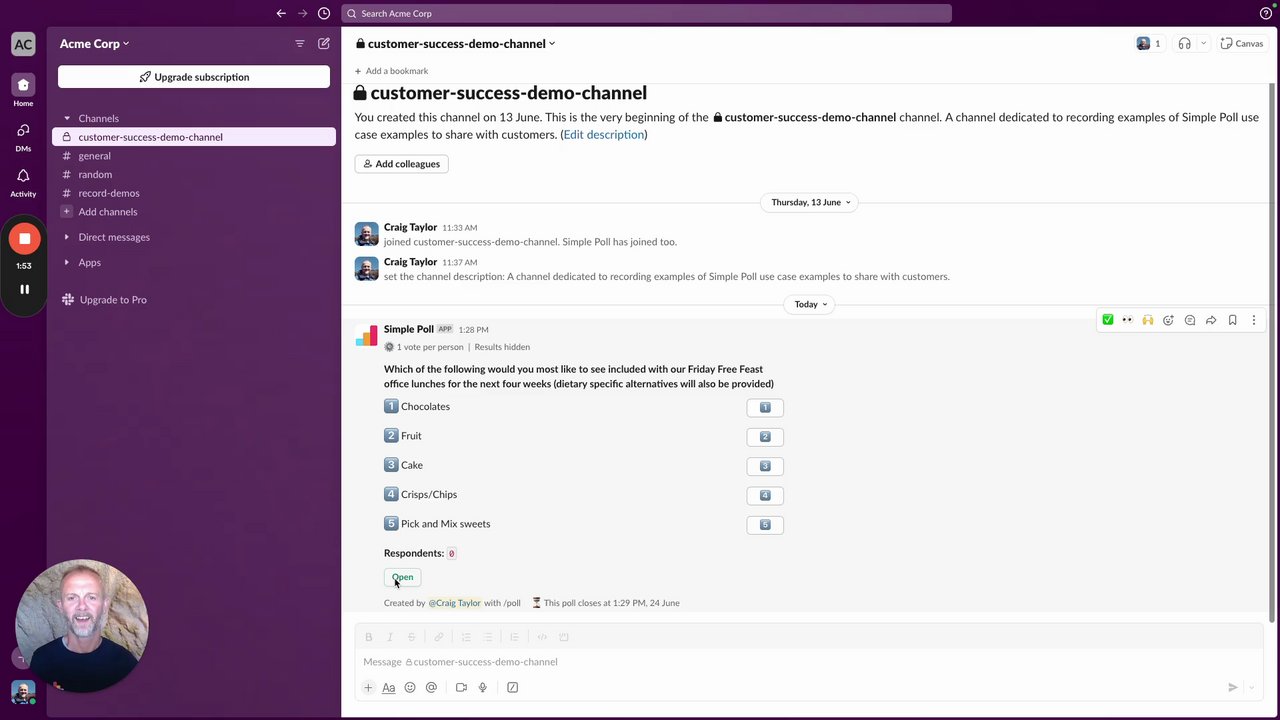Collapse the Channels section
Image resolution: width=1280 pixels, height=720 pixels.
tap(67, 118)
